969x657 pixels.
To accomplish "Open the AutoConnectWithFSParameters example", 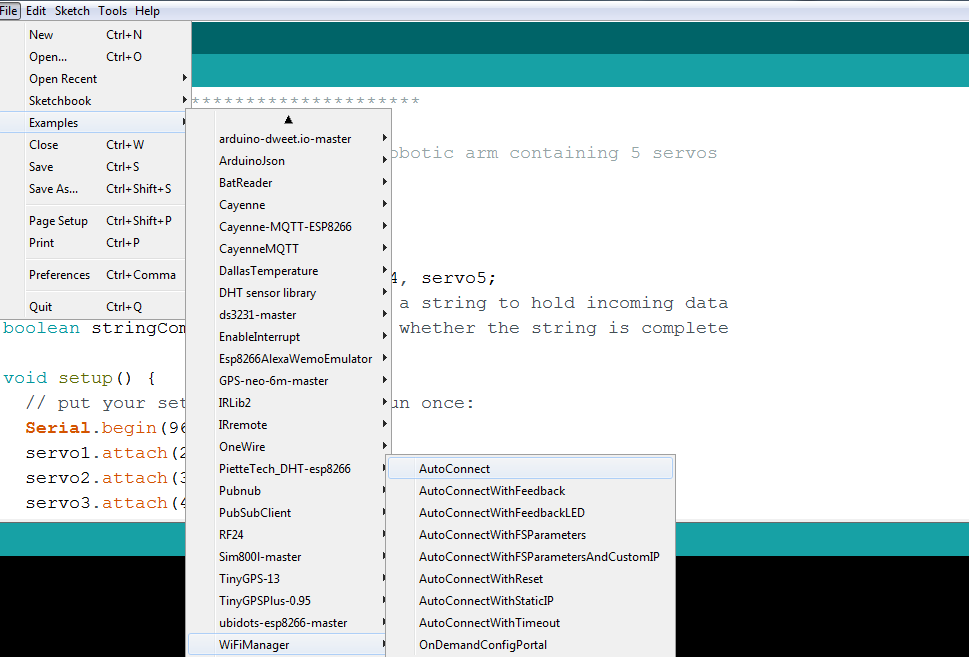I will tap(530, 535).
